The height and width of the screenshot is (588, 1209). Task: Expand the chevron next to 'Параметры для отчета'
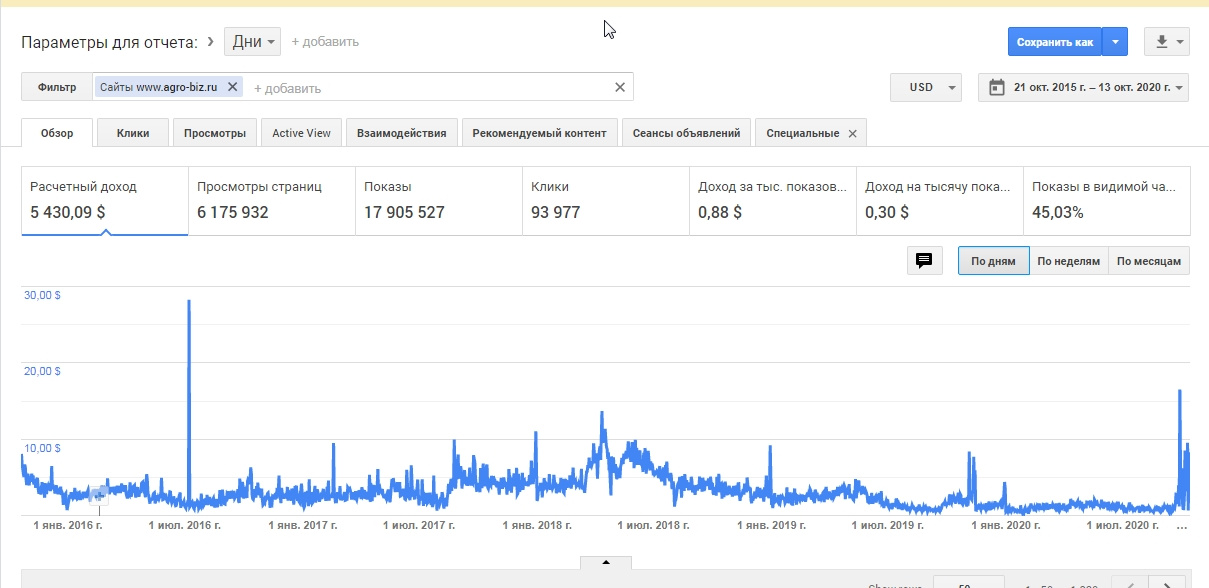210,42
